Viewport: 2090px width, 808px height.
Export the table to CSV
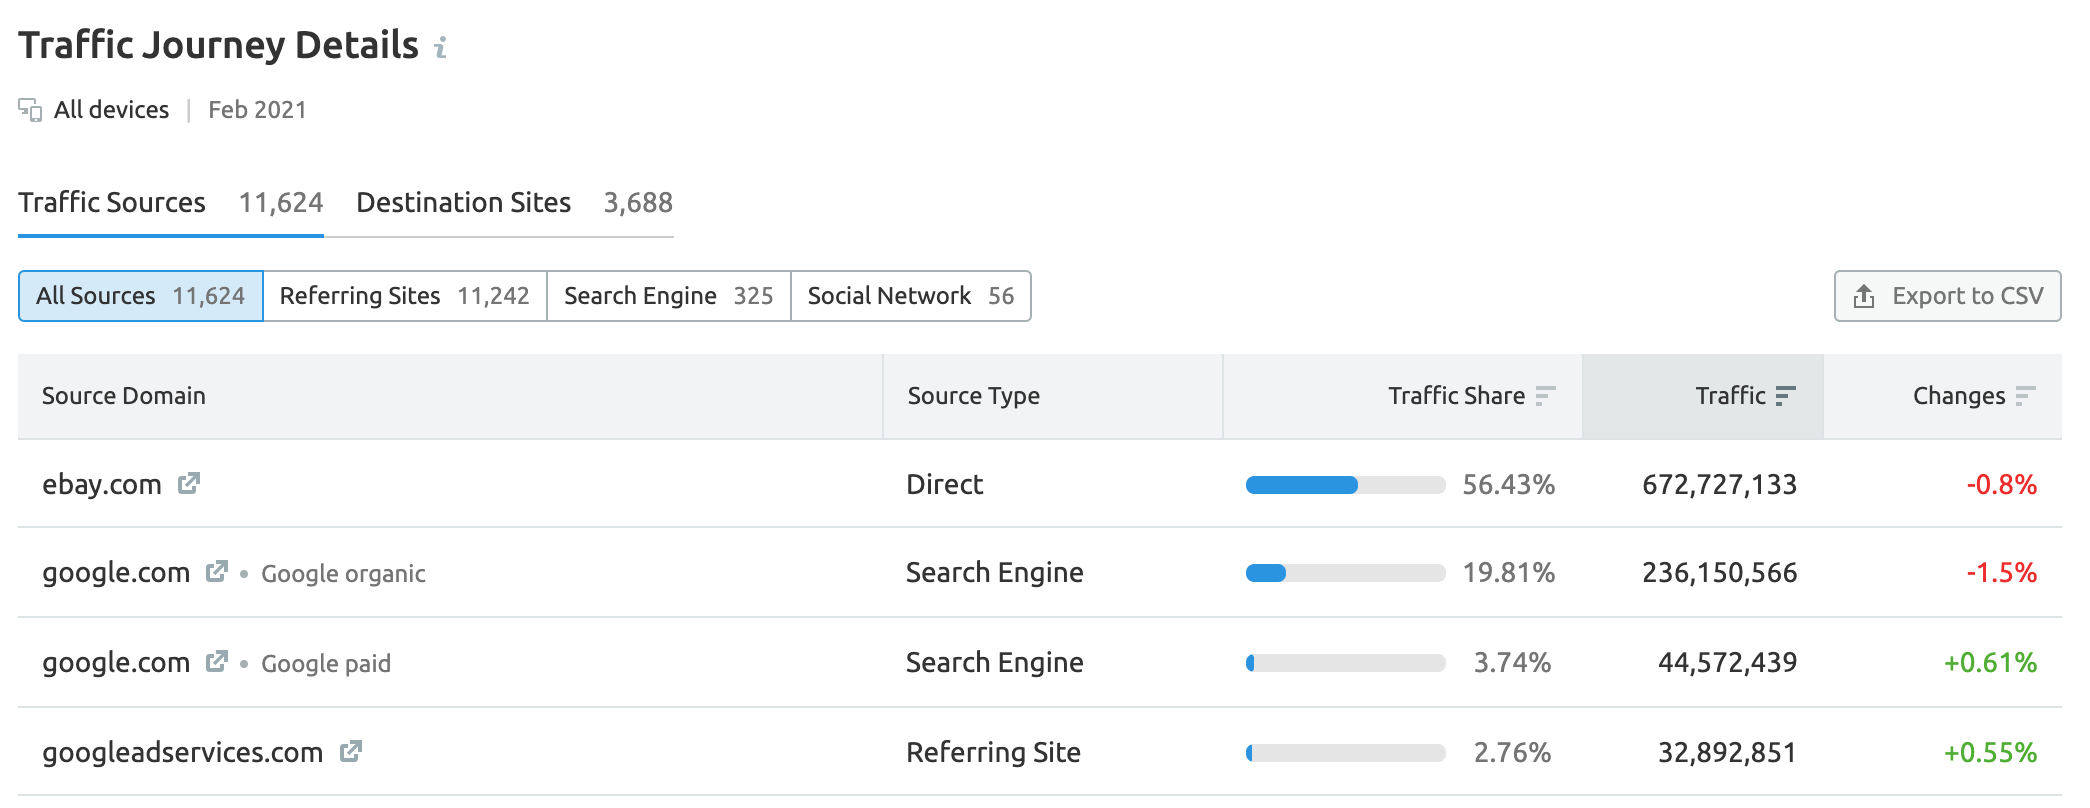[1947, 296]
